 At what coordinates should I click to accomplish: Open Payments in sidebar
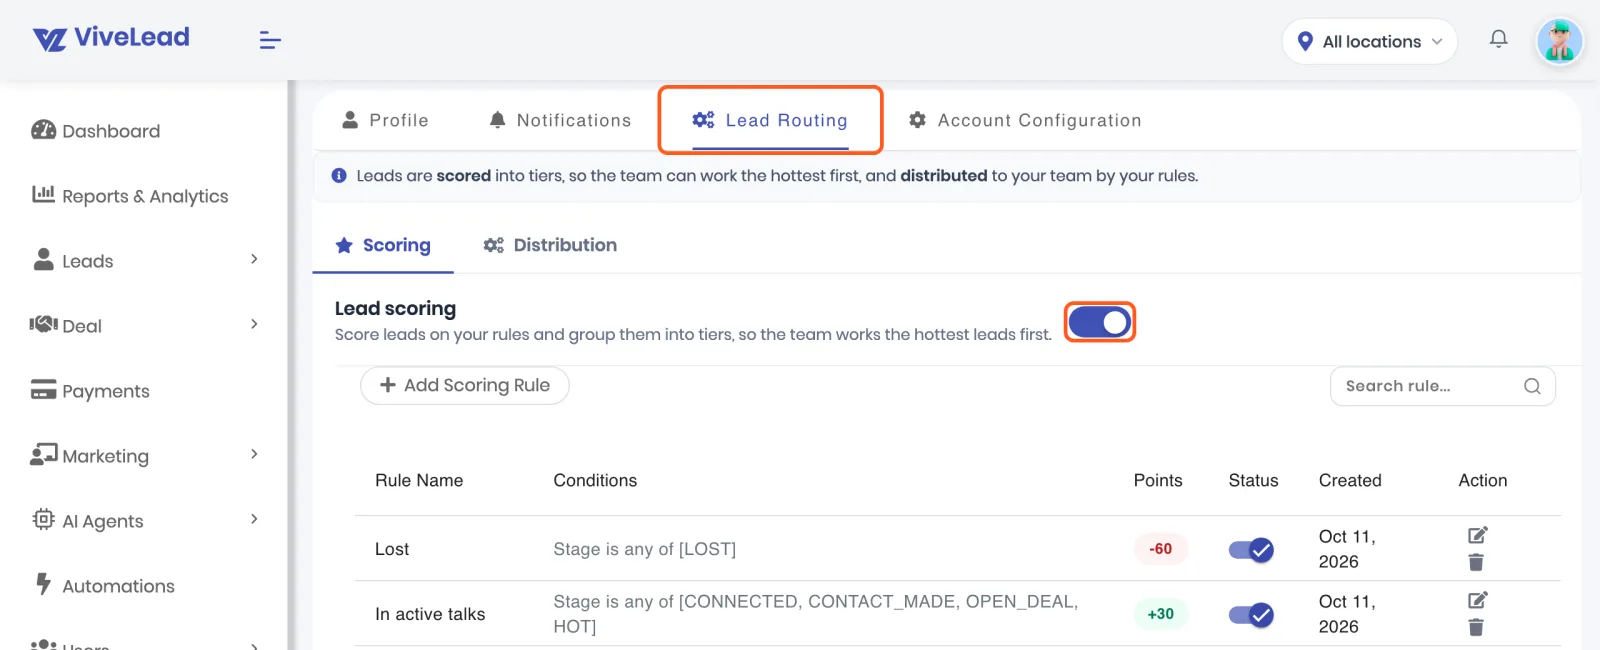(x=91, y=391)
